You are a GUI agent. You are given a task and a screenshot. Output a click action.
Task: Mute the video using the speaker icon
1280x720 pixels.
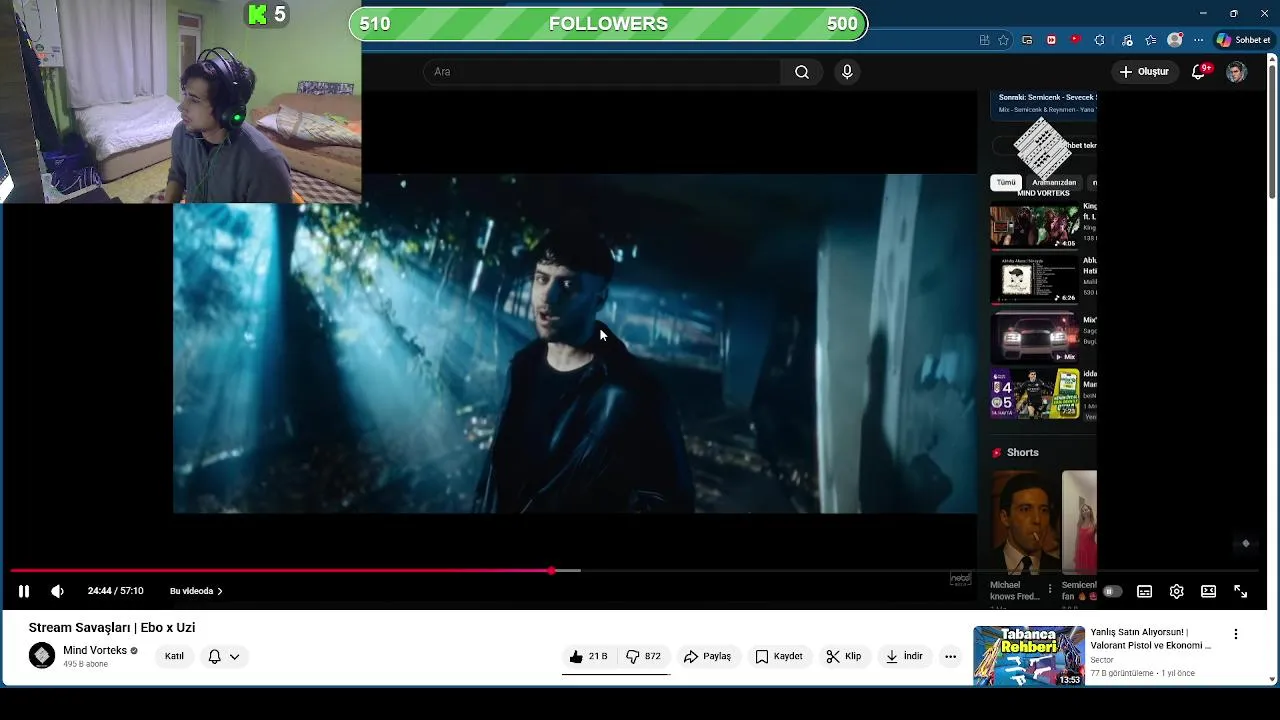point(57,591)
